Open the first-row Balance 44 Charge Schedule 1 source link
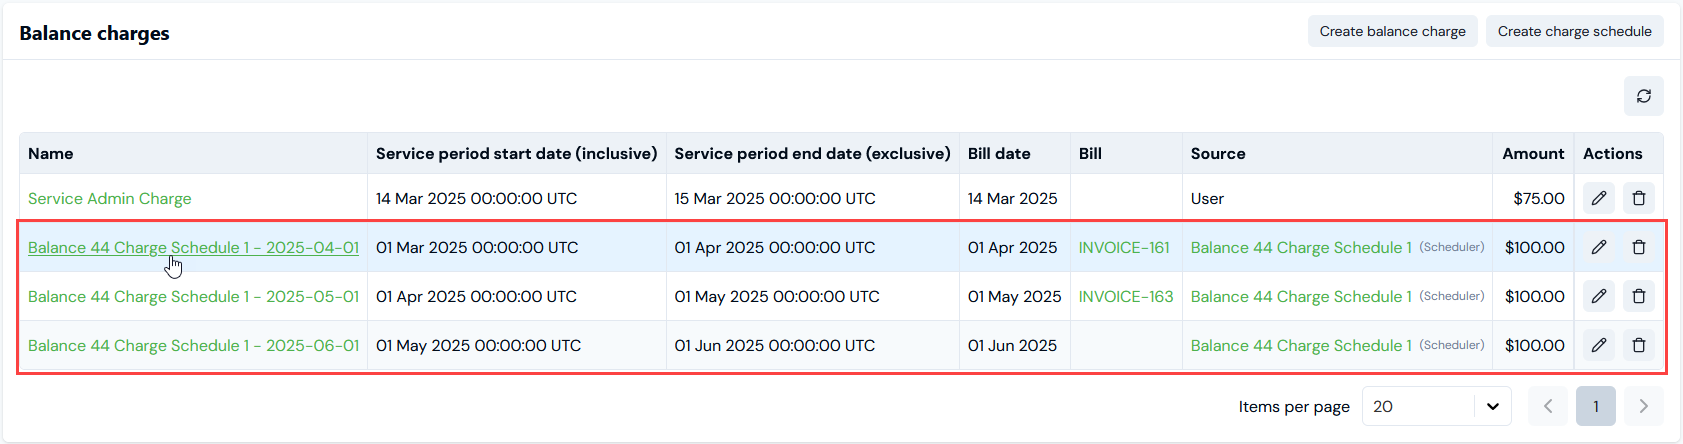1683x444 pixels. (1301, 247)
